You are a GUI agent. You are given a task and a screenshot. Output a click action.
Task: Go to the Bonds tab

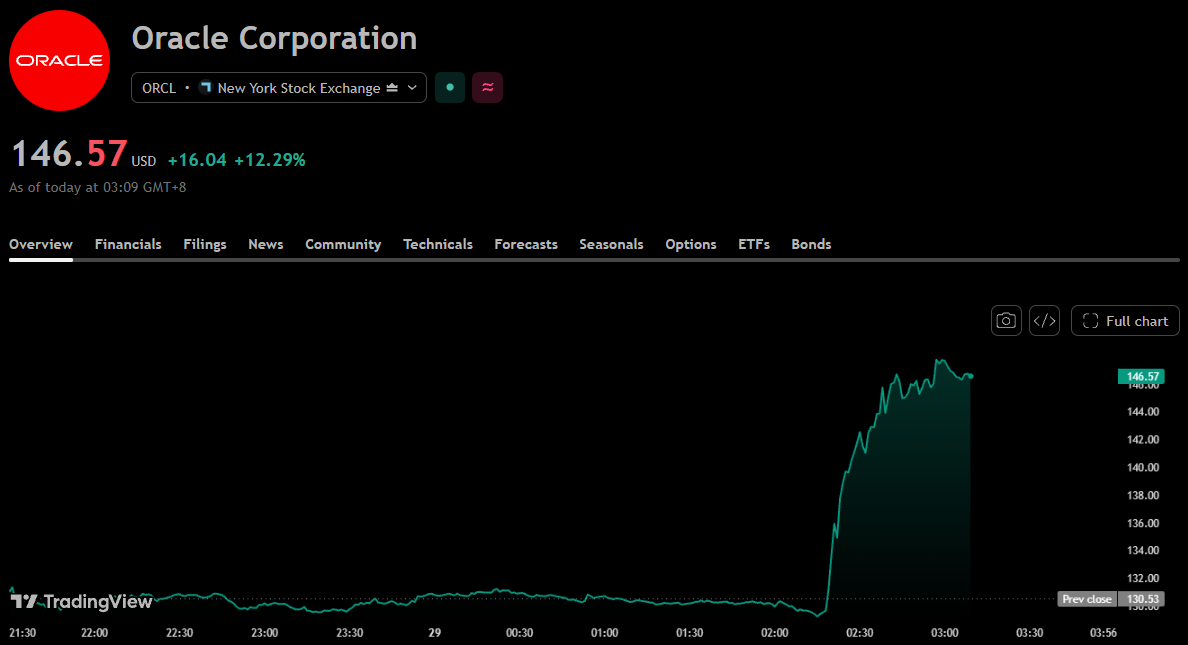pos(811,244)
